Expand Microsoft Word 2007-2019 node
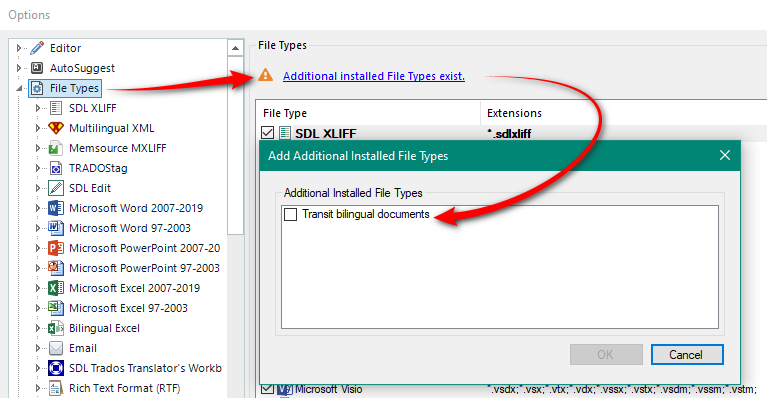767x398 pixels. pyautogui.click(x=38, y=208)
